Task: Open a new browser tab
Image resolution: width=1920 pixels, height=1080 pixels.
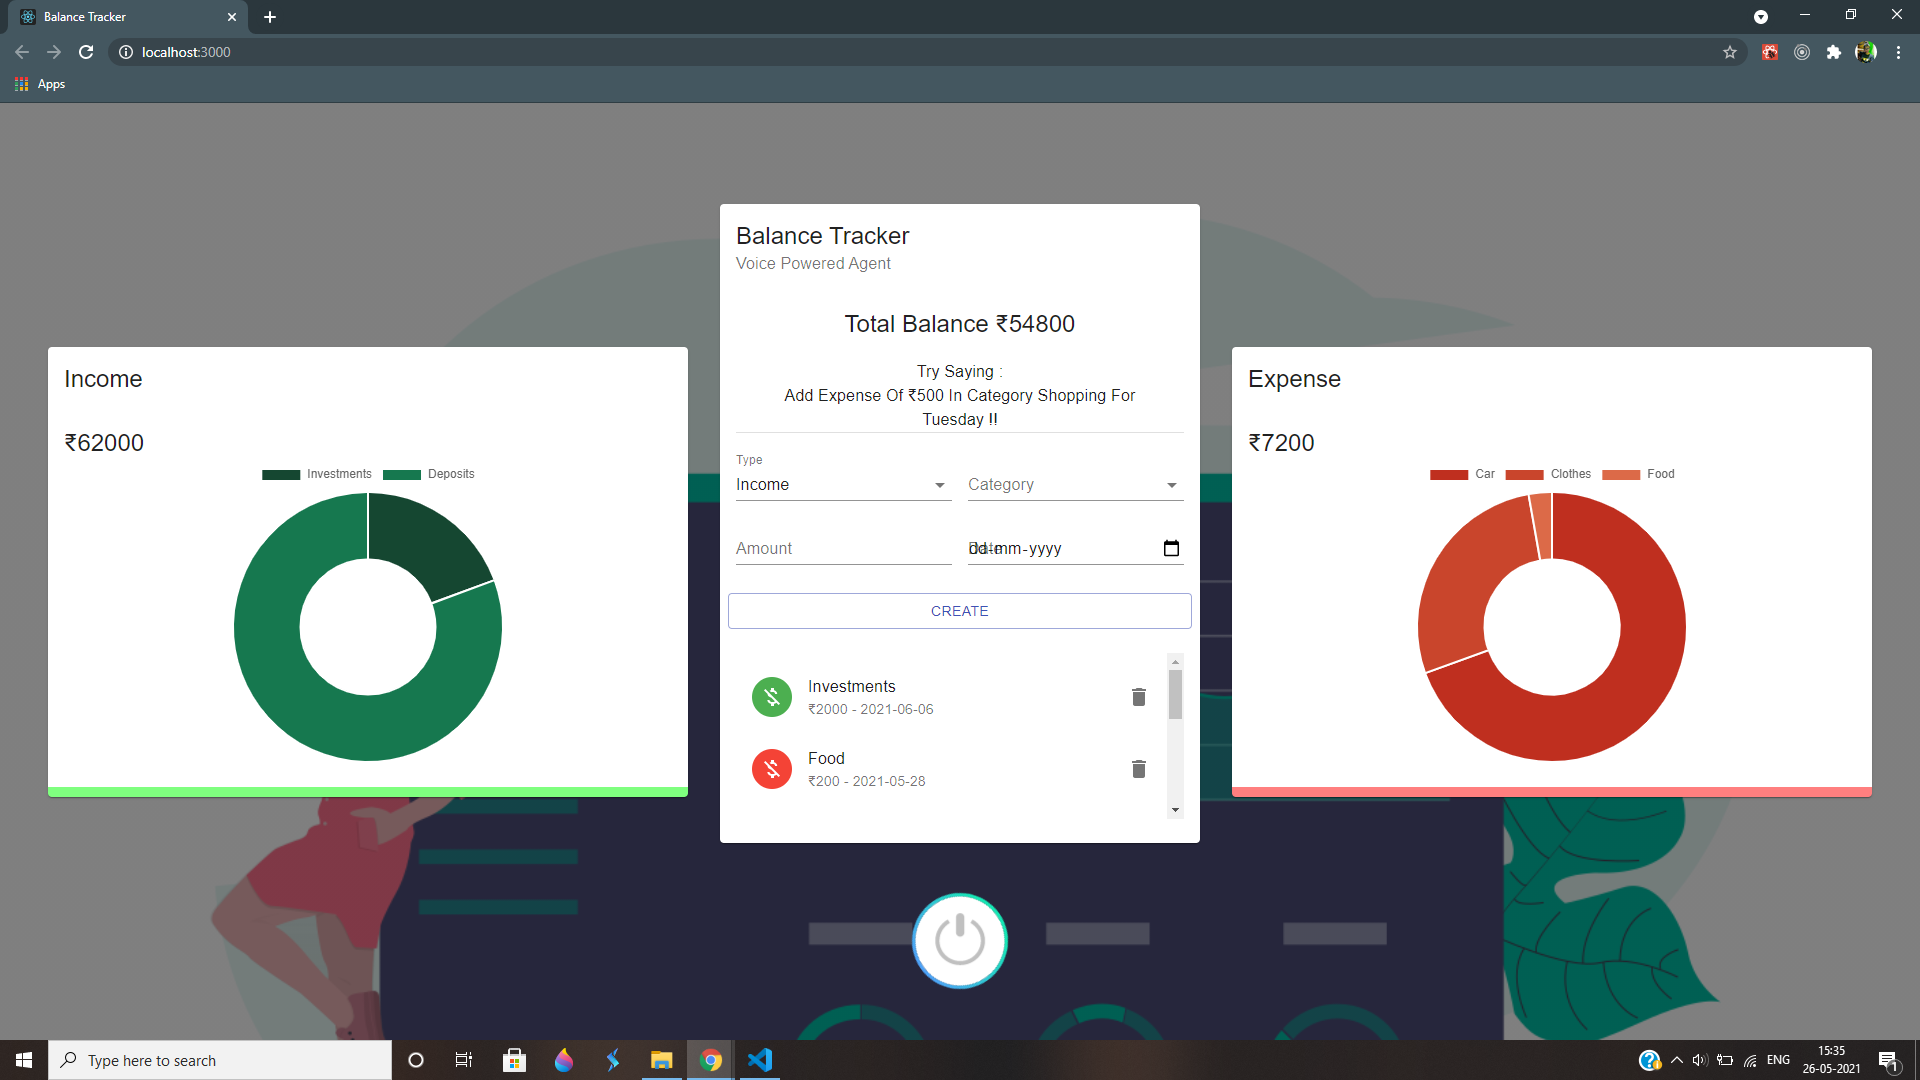Action: pyautogui.click(x=270, y=17)
